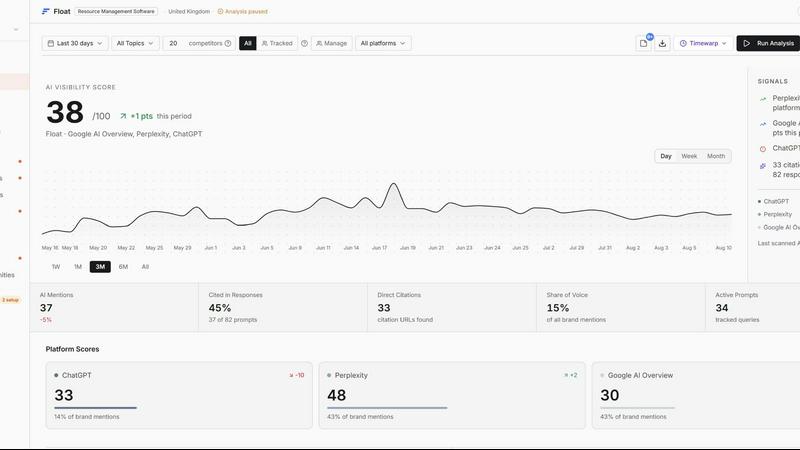
Task: Click the Direct Citations 33 tile
Action: 452,308
